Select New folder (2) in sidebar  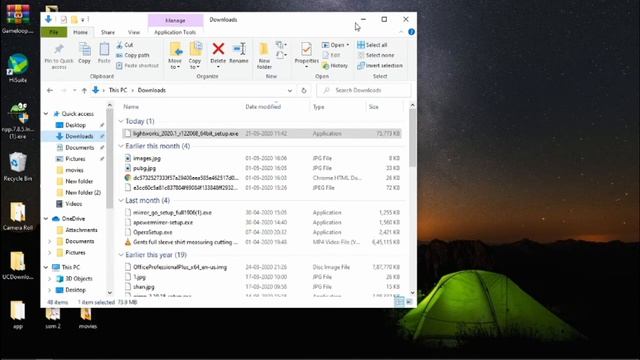coord(83,192)
